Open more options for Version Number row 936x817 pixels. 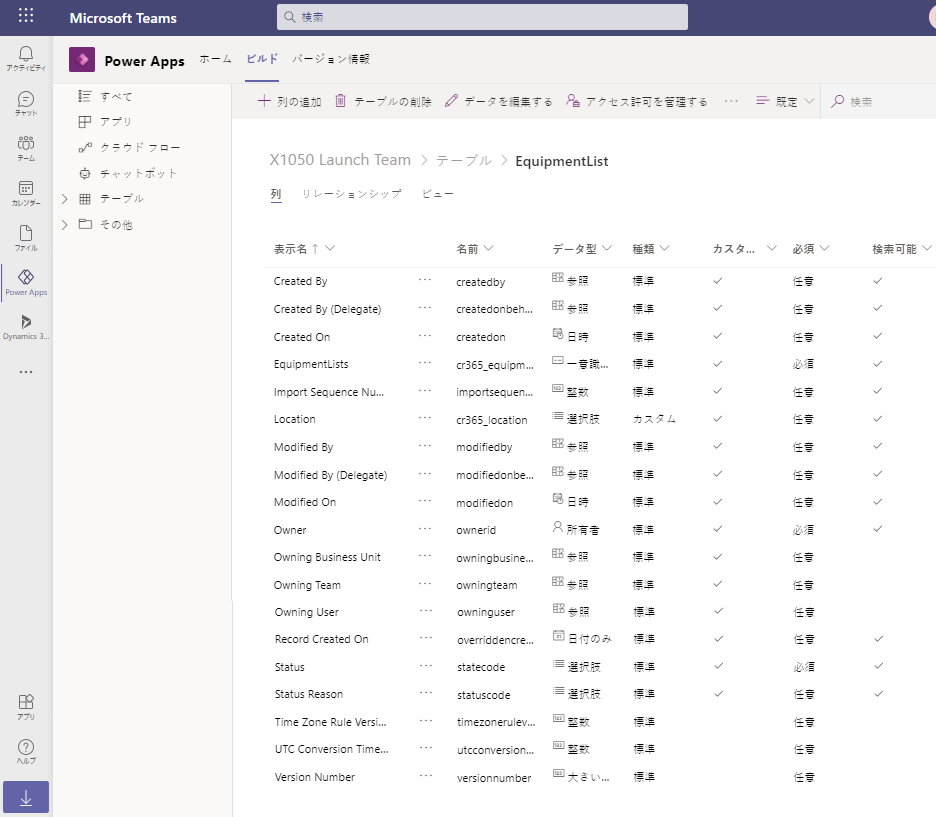point(426,776)
